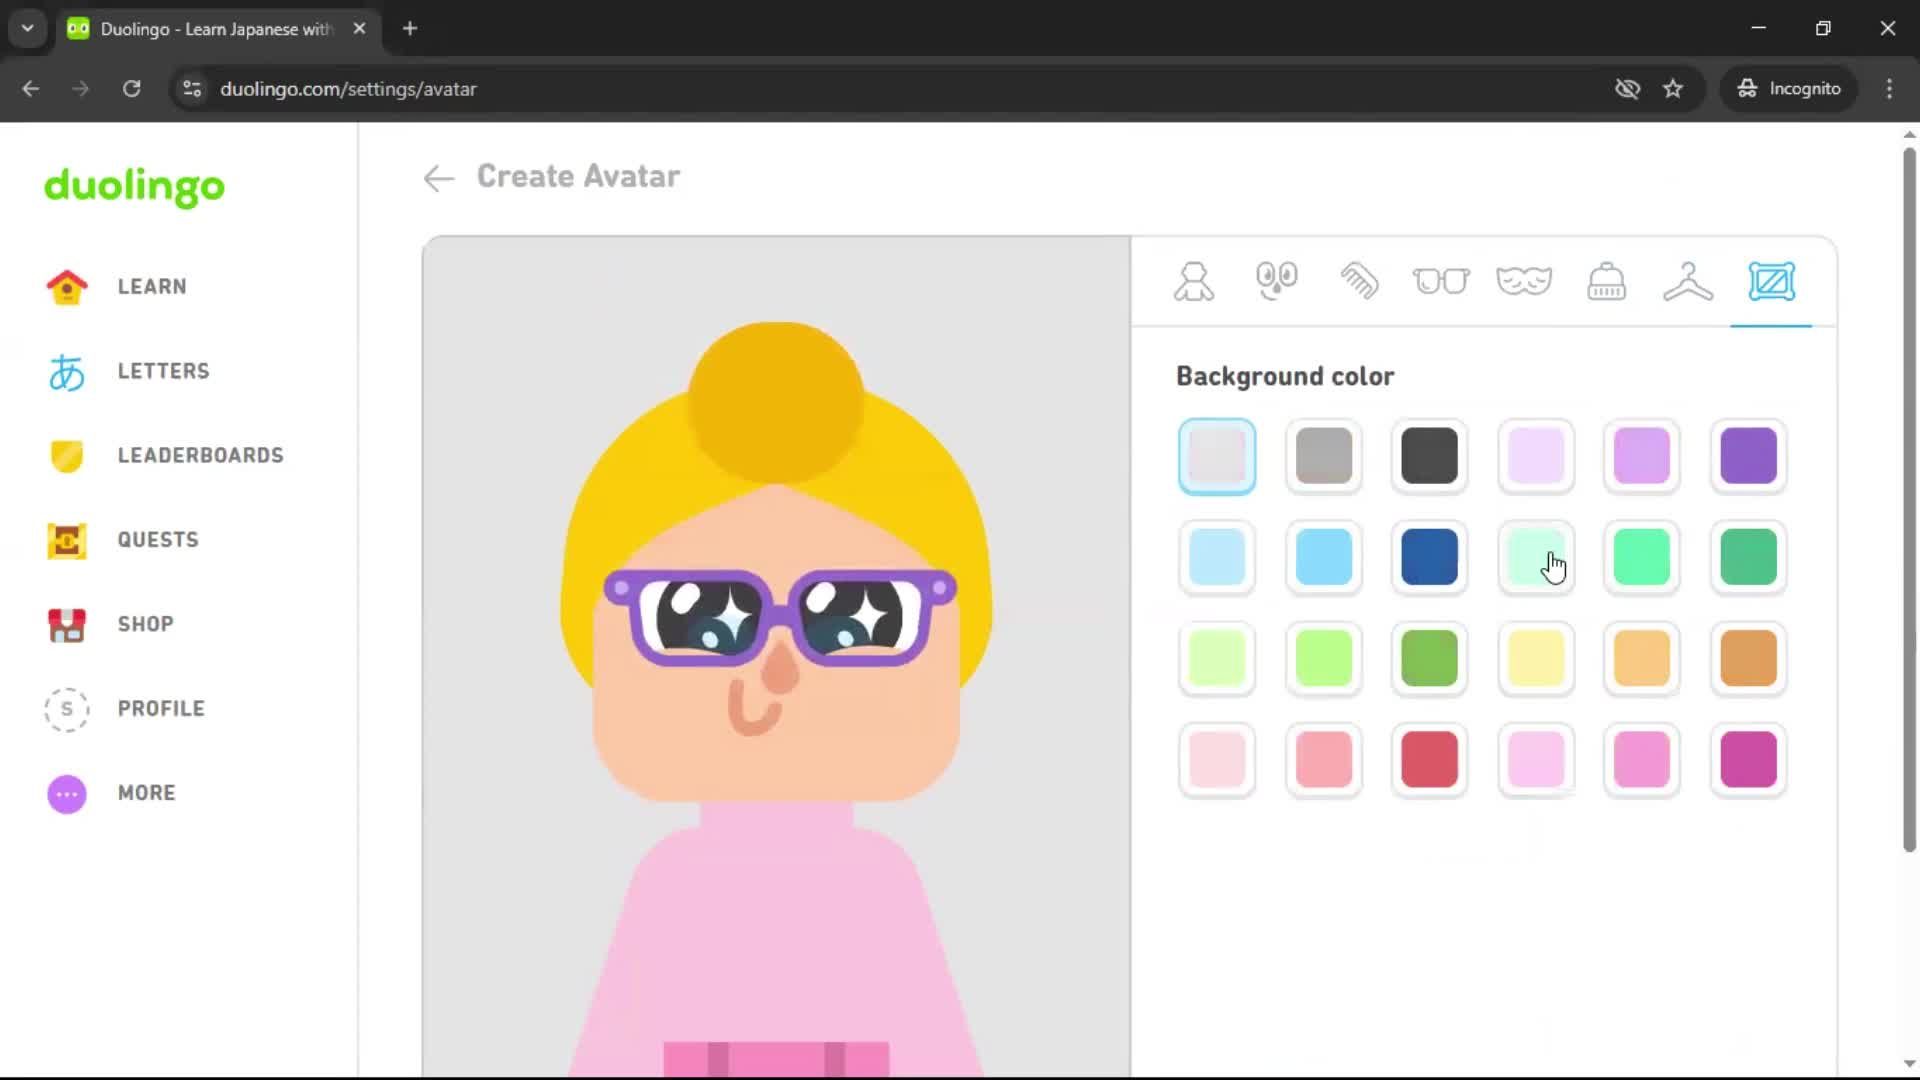
Task: Open the Profile section
Action: pos(160,708)
